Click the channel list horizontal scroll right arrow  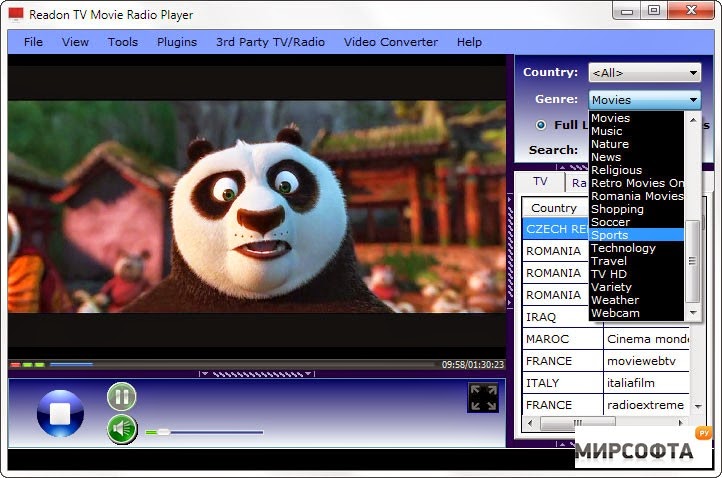click(681, 423)
